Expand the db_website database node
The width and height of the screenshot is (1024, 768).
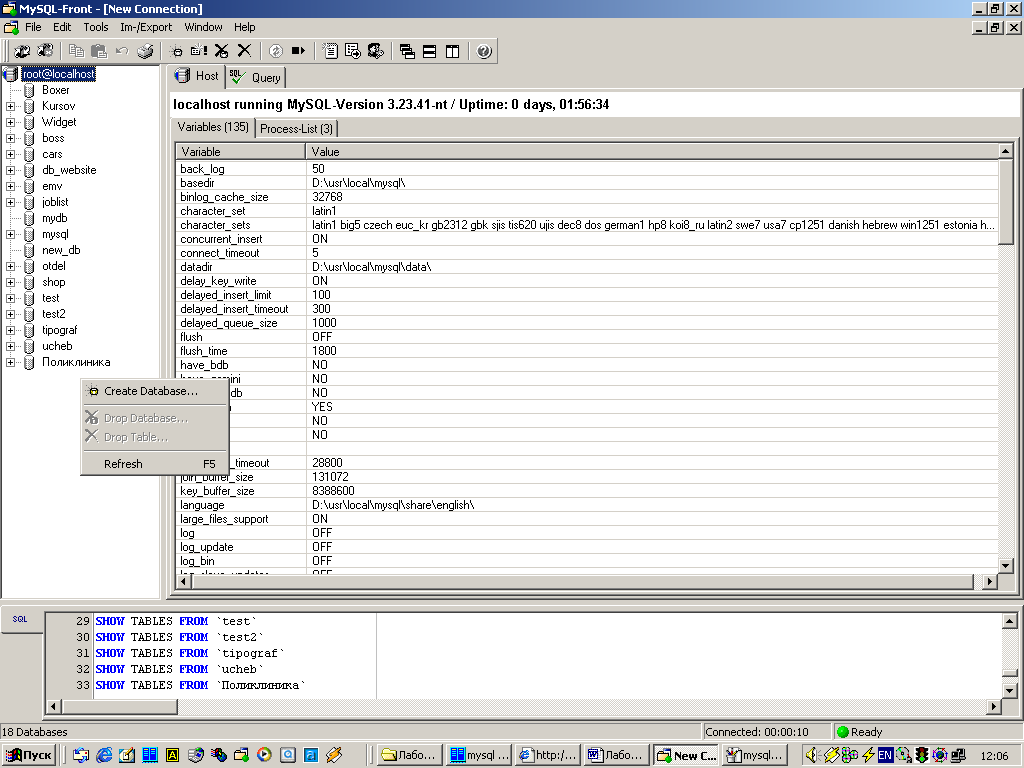point(10,170)
